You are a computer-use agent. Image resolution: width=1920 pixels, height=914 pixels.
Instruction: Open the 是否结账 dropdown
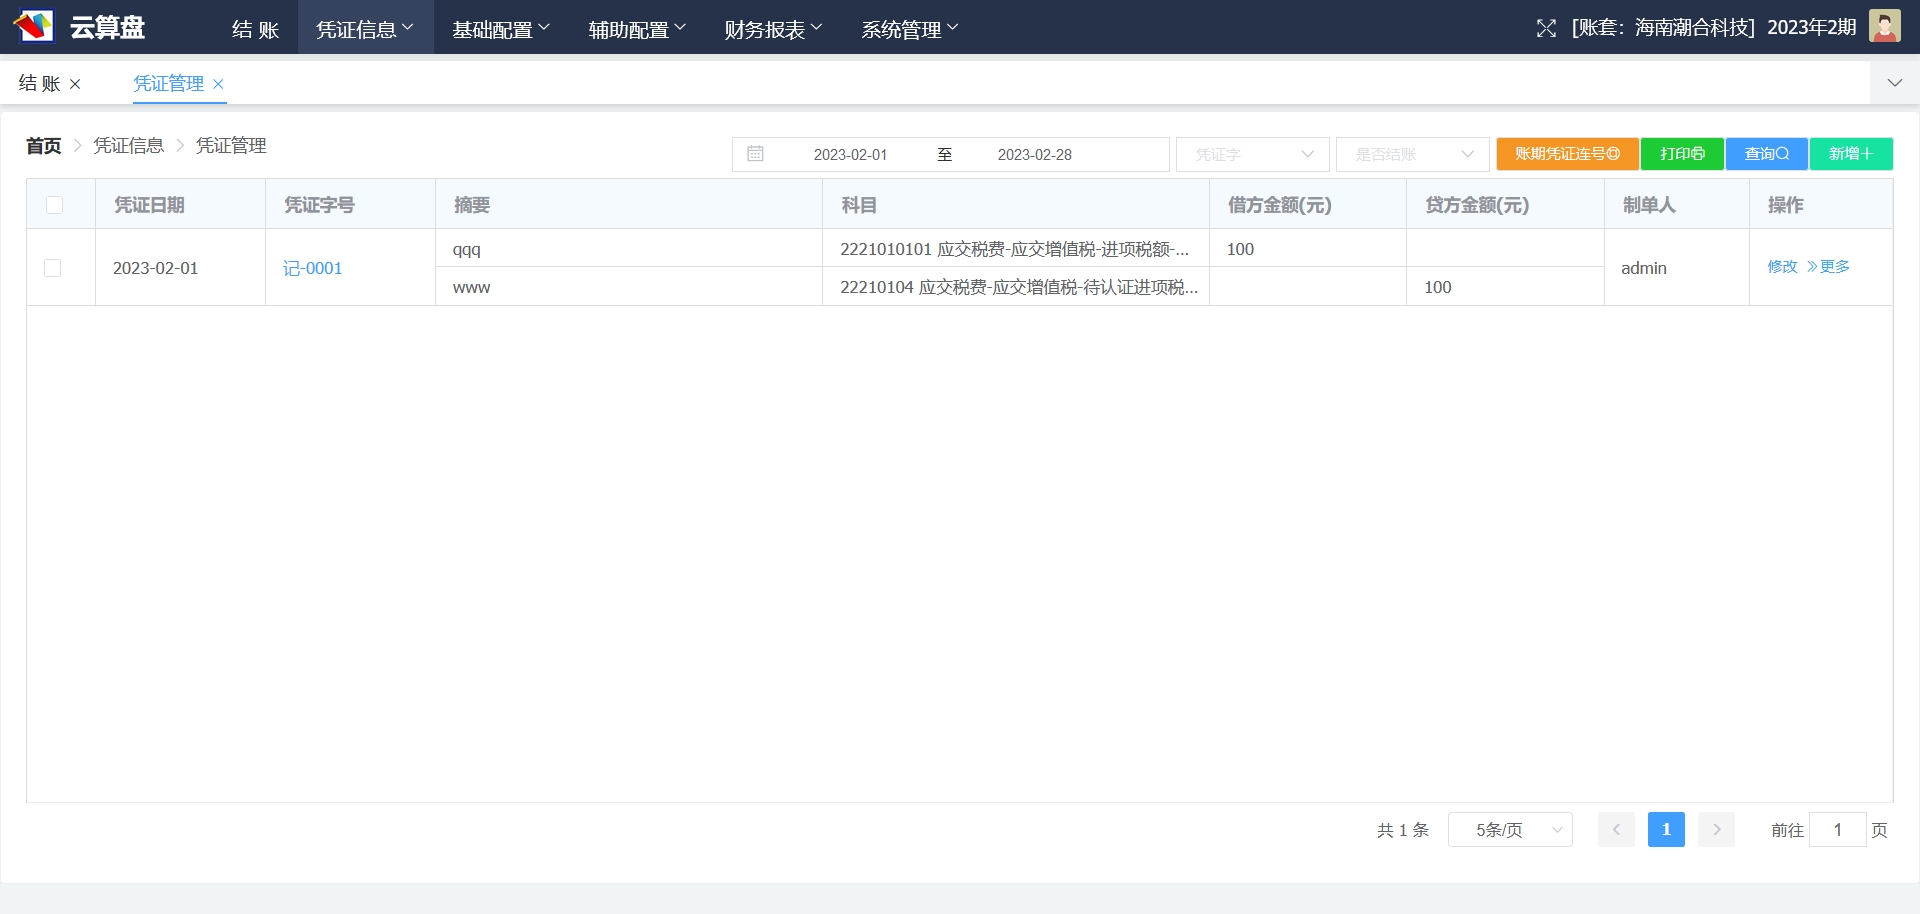[x=1412, y=154]
